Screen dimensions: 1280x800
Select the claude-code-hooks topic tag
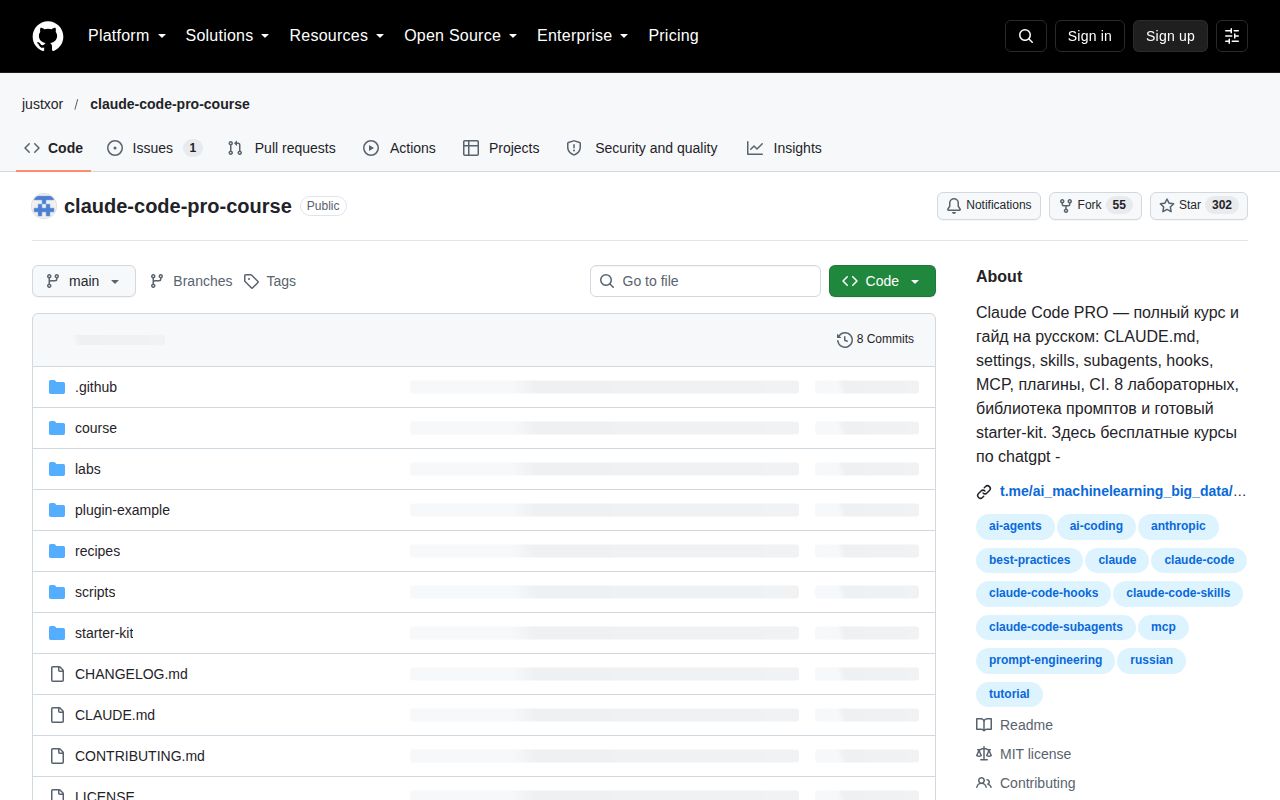click(1043, 593)
